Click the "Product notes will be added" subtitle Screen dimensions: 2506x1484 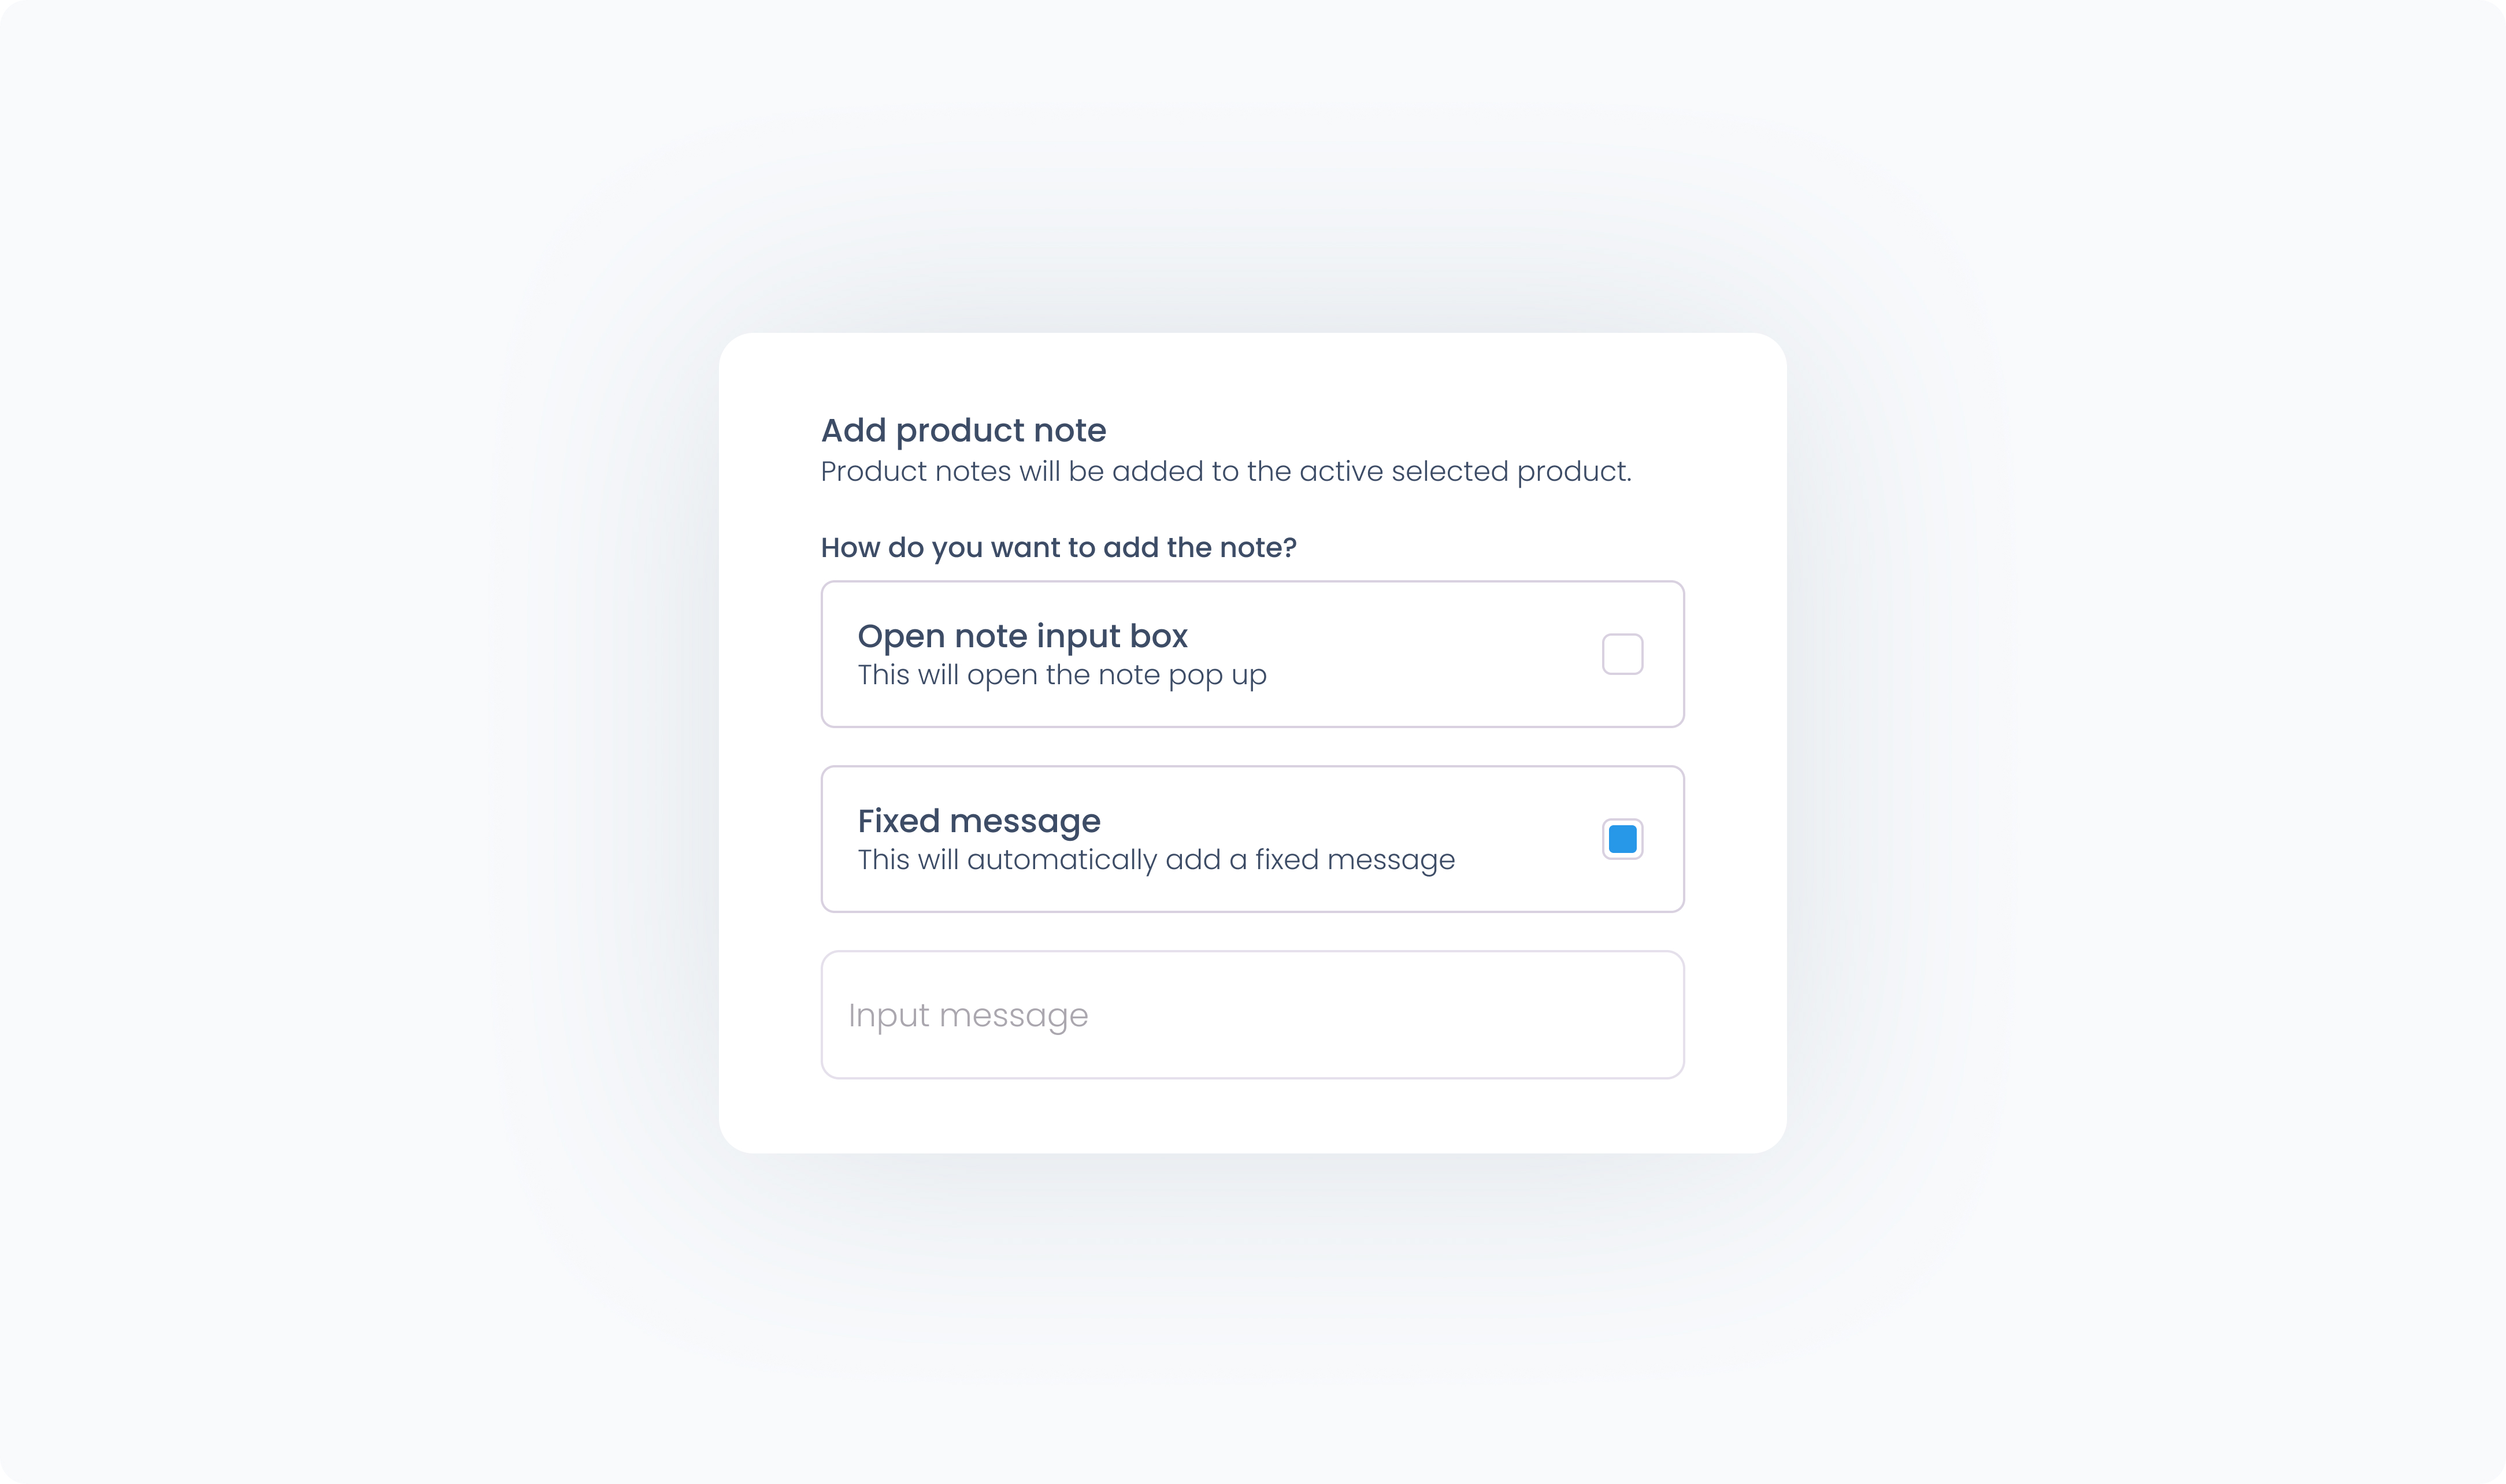[x=1225, y=471]
